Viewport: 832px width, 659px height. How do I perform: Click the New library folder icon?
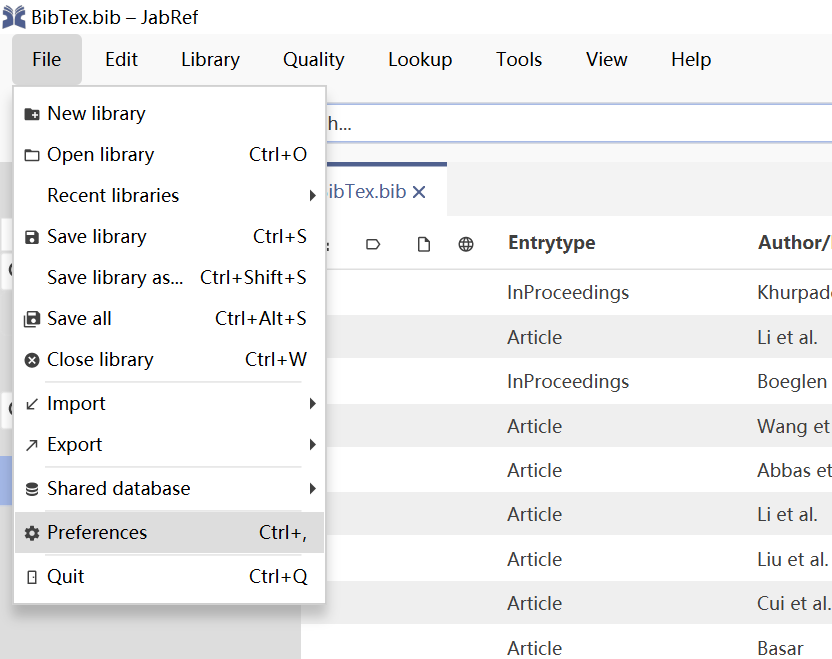(32, 114)
